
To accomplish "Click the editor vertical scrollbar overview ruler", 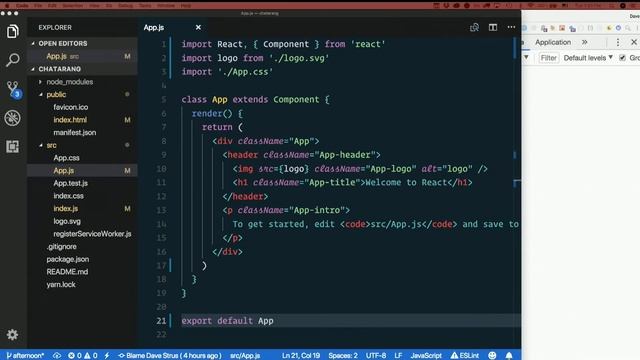I will point(517,192).
